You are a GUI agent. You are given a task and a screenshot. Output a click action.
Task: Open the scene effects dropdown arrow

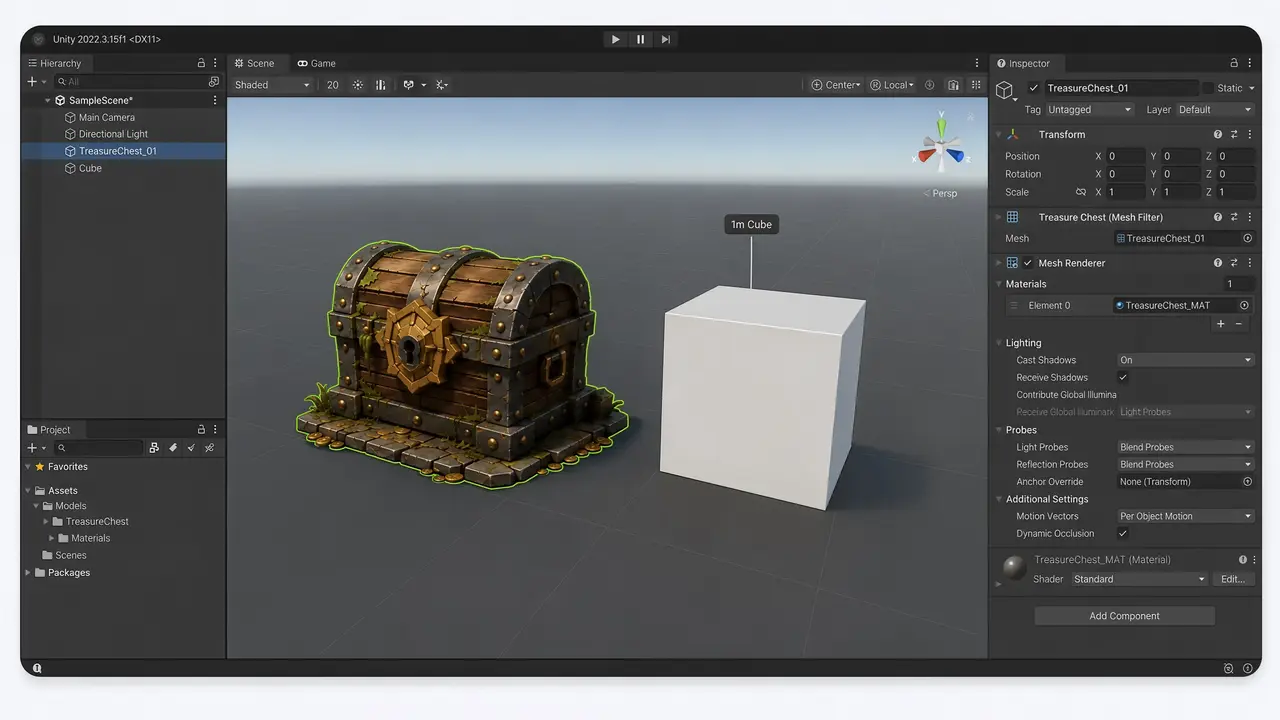423,85
